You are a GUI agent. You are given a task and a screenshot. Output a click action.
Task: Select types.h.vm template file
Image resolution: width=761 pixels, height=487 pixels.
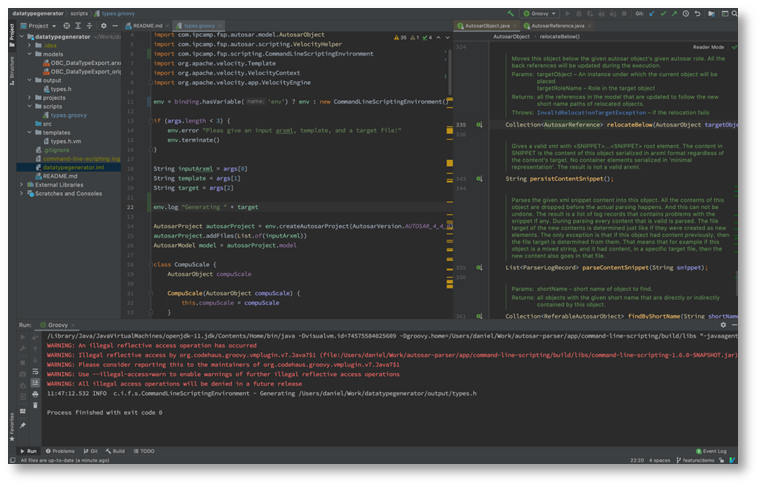(62, 141)
